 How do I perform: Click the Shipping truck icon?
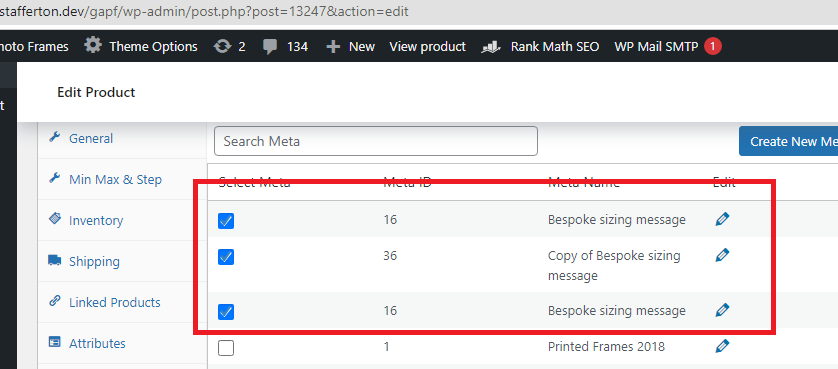coord(55,260)
